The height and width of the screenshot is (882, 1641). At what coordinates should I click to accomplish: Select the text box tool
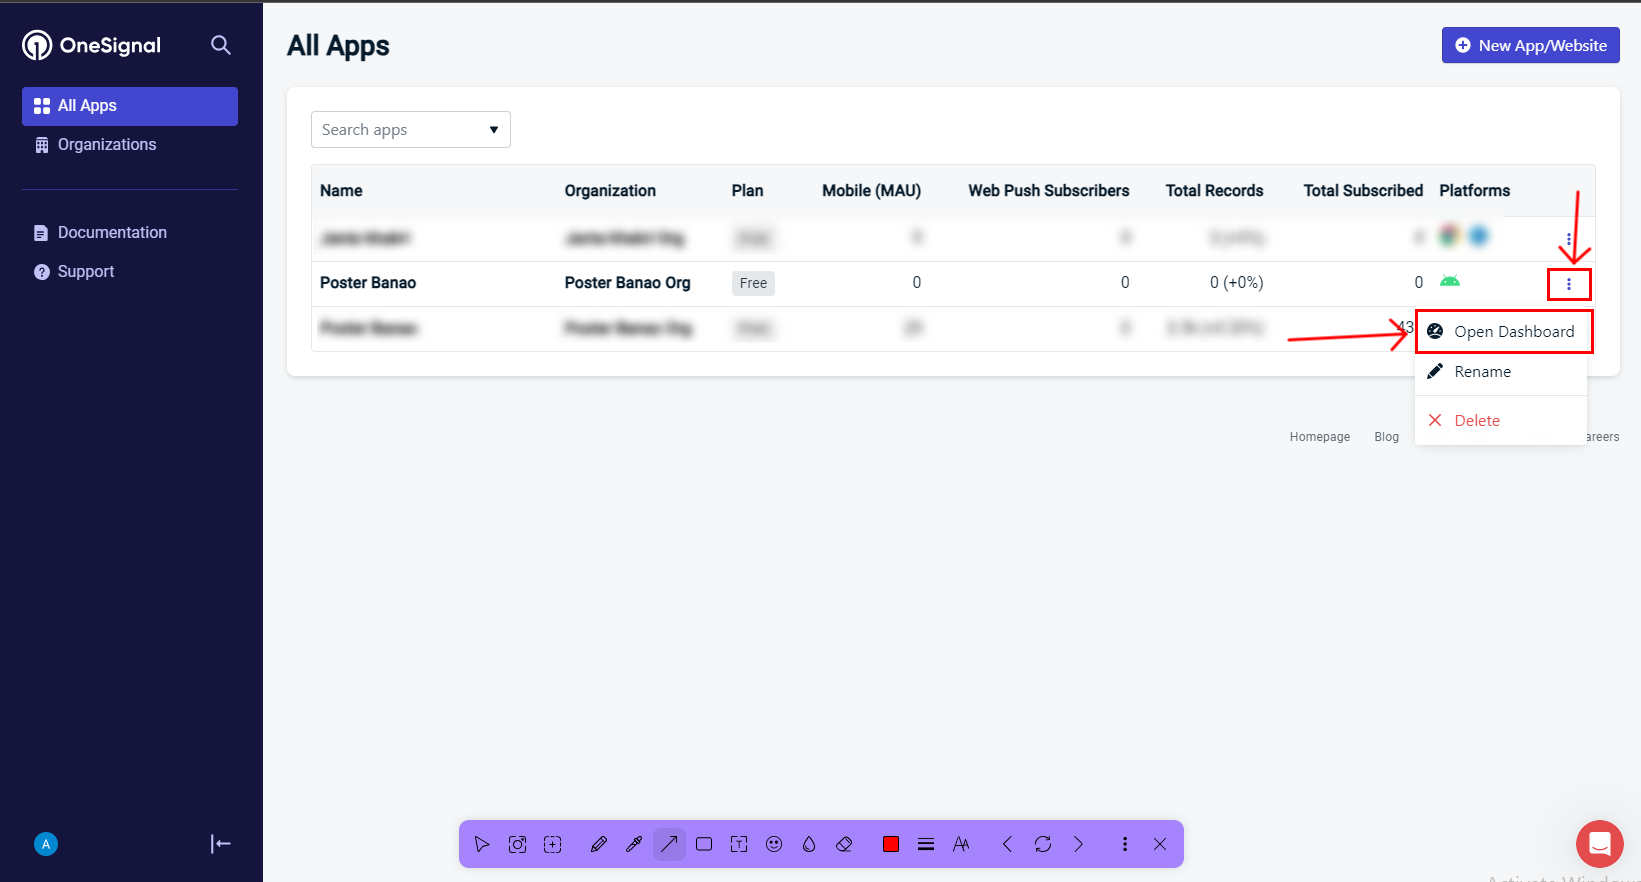(739, 844)
